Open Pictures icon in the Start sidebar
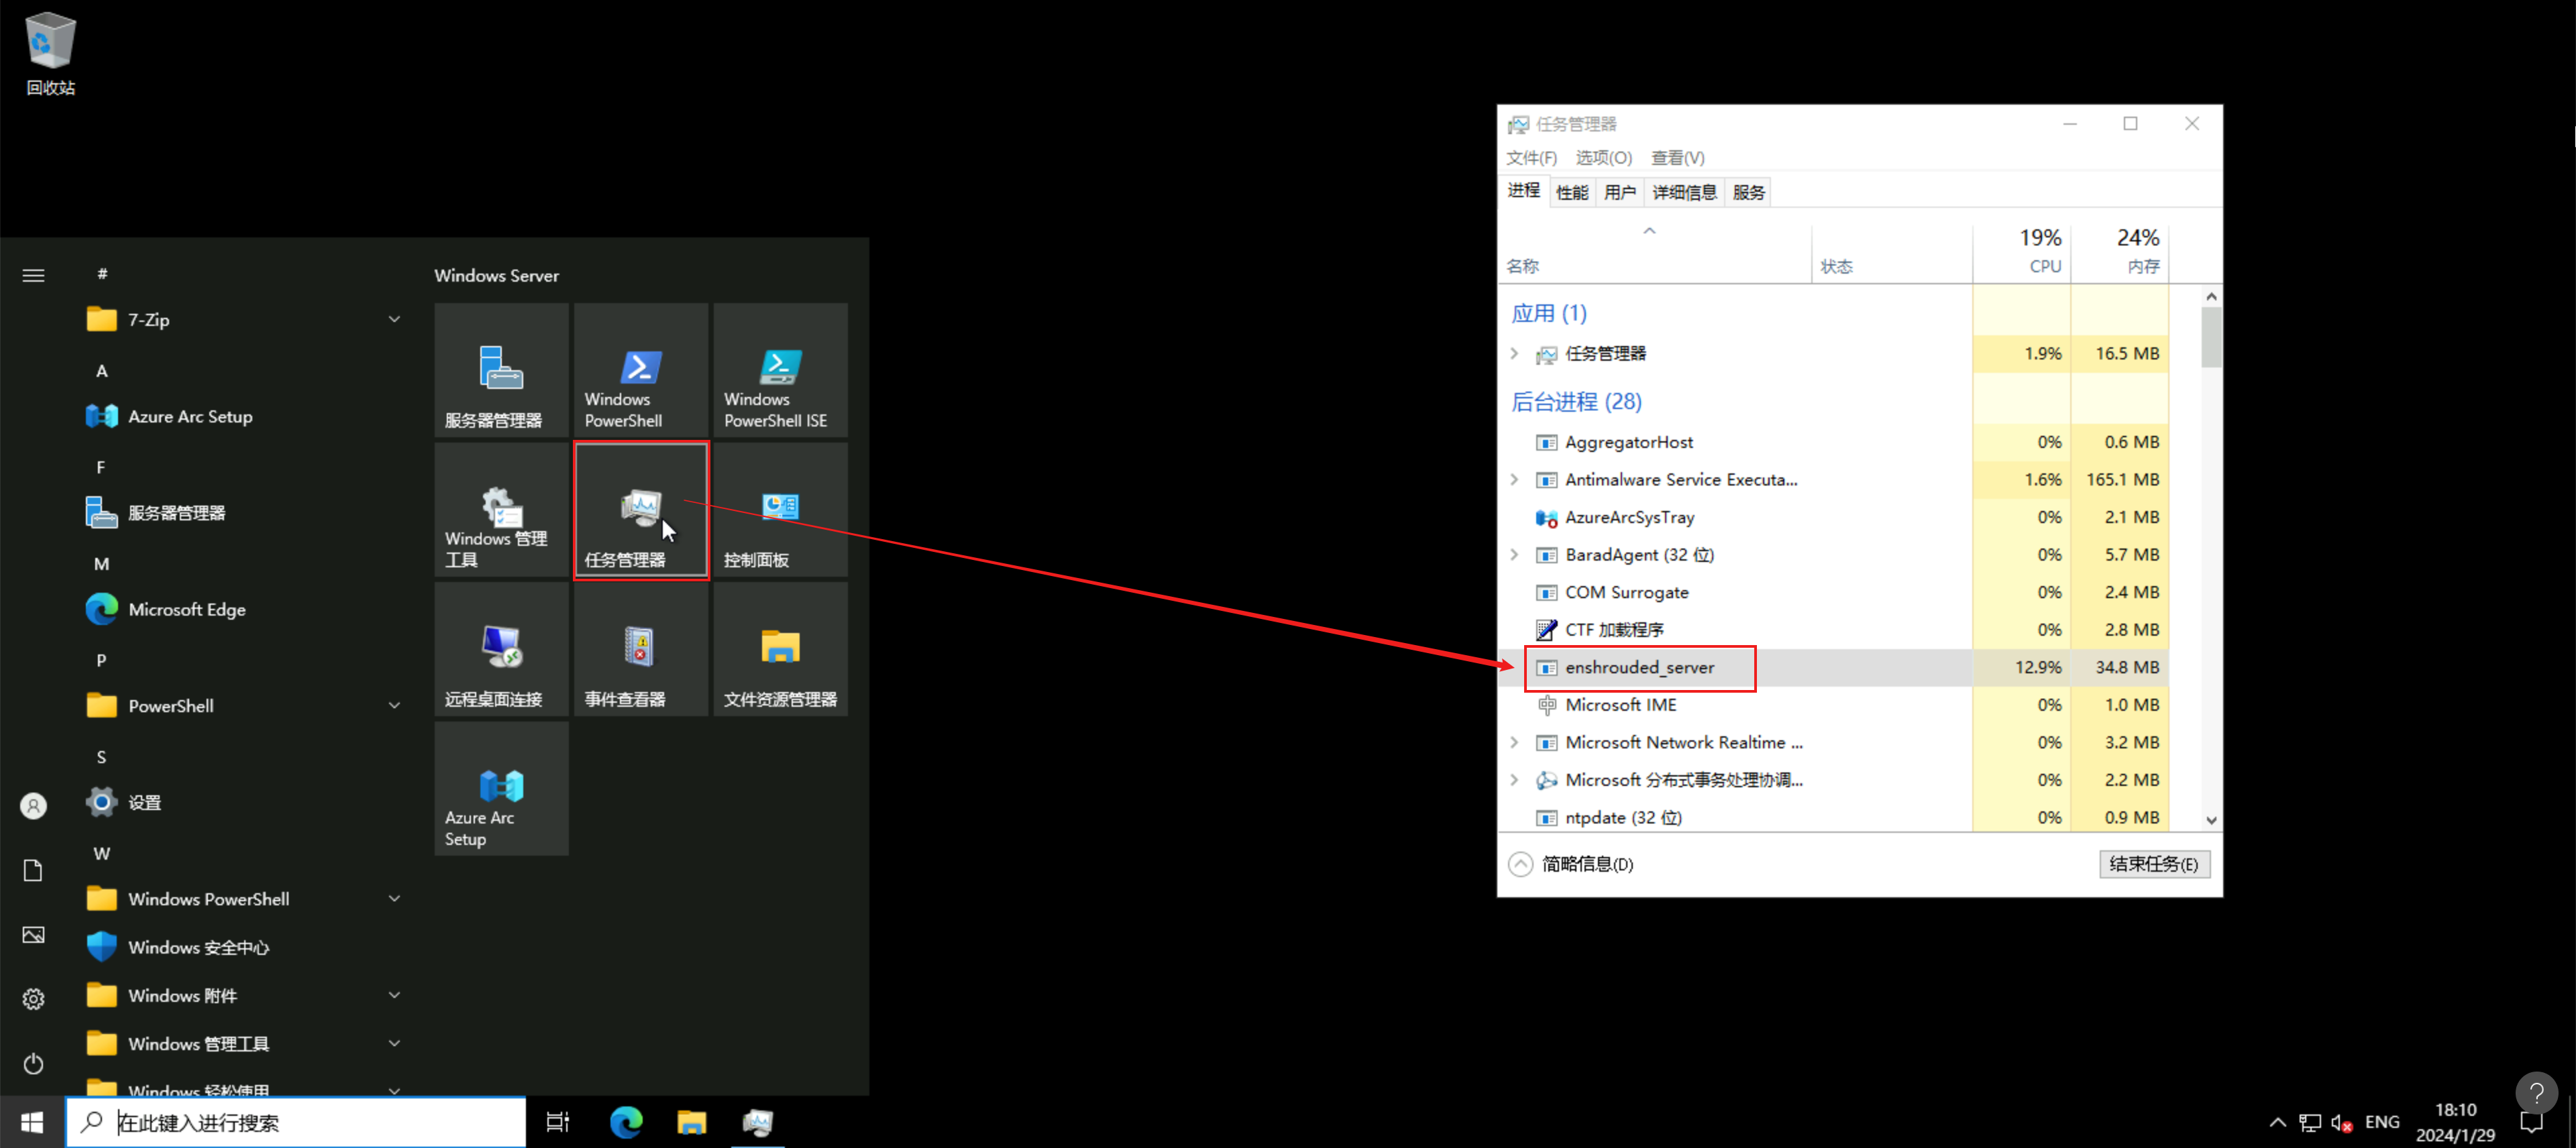This screenshot has width=2576, height=1148. point(33,935)
